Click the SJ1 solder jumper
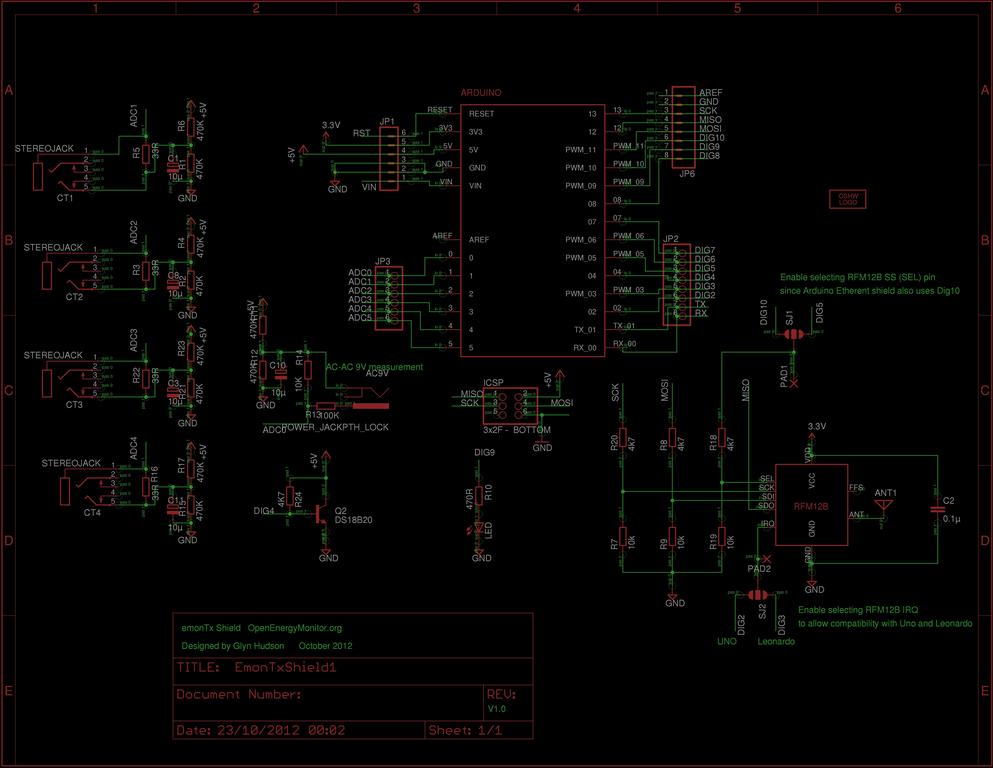 793,334
